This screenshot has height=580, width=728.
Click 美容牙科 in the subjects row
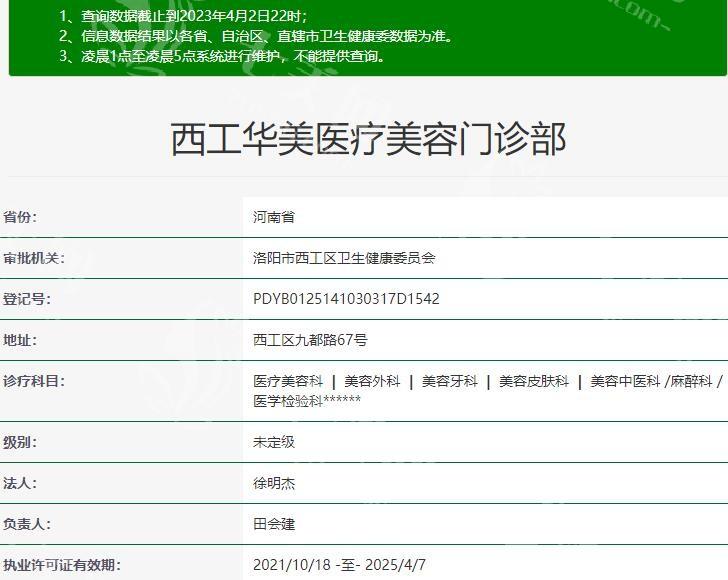click(x=449, y=381)
